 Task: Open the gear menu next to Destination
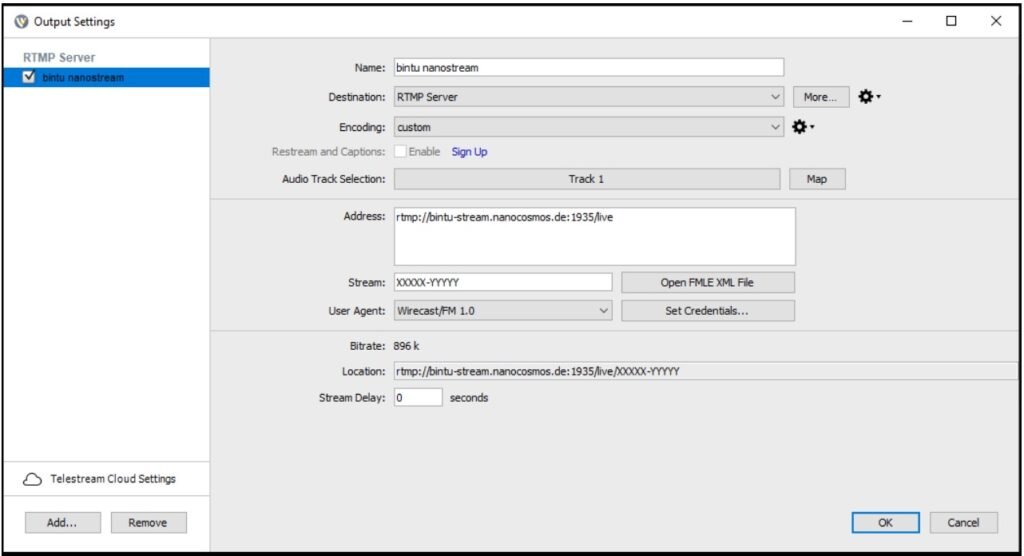tap(869, 97)
